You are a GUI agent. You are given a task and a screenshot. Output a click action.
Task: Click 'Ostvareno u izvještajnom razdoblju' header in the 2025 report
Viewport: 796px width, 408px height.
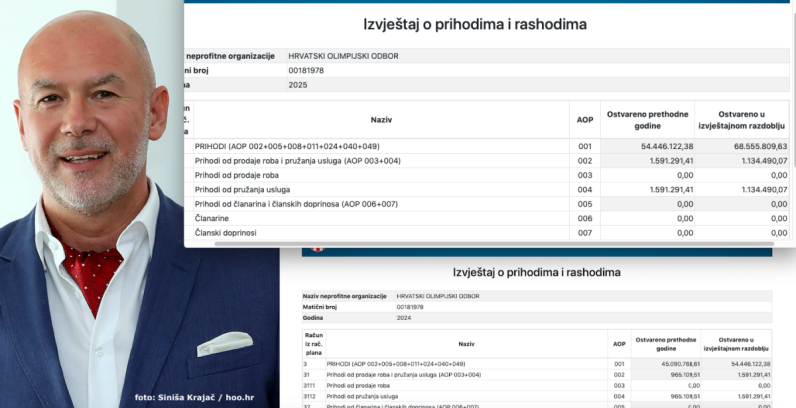(741, 120)
